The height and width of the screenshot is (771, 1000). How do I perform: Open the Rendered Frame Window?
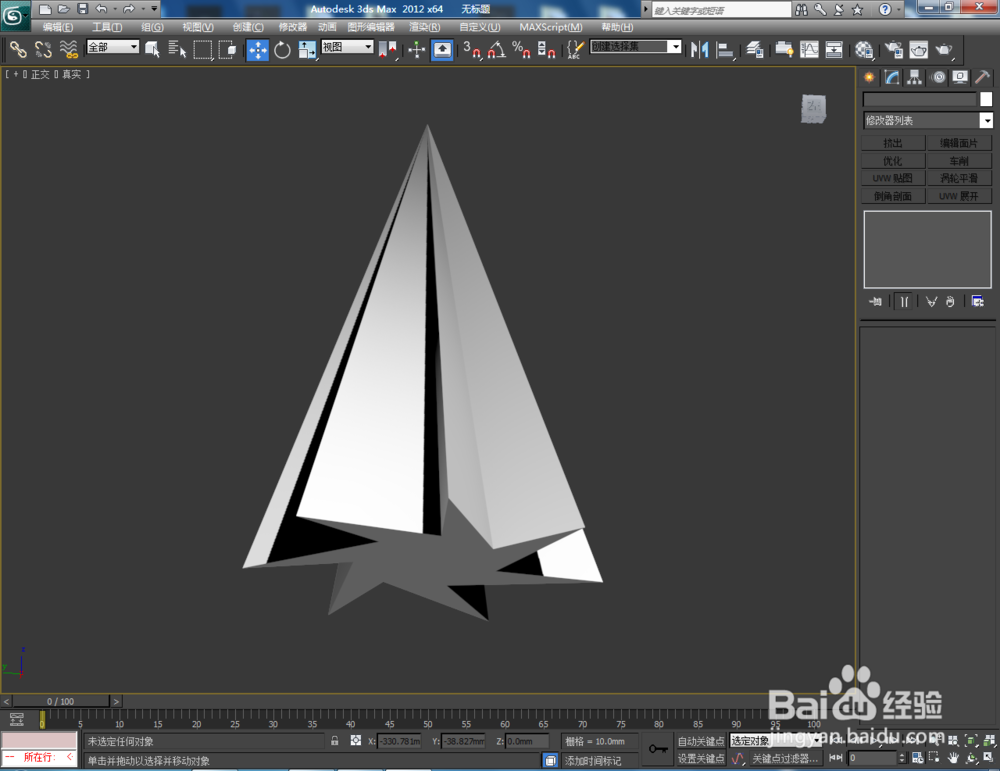[x=918, y=50]
